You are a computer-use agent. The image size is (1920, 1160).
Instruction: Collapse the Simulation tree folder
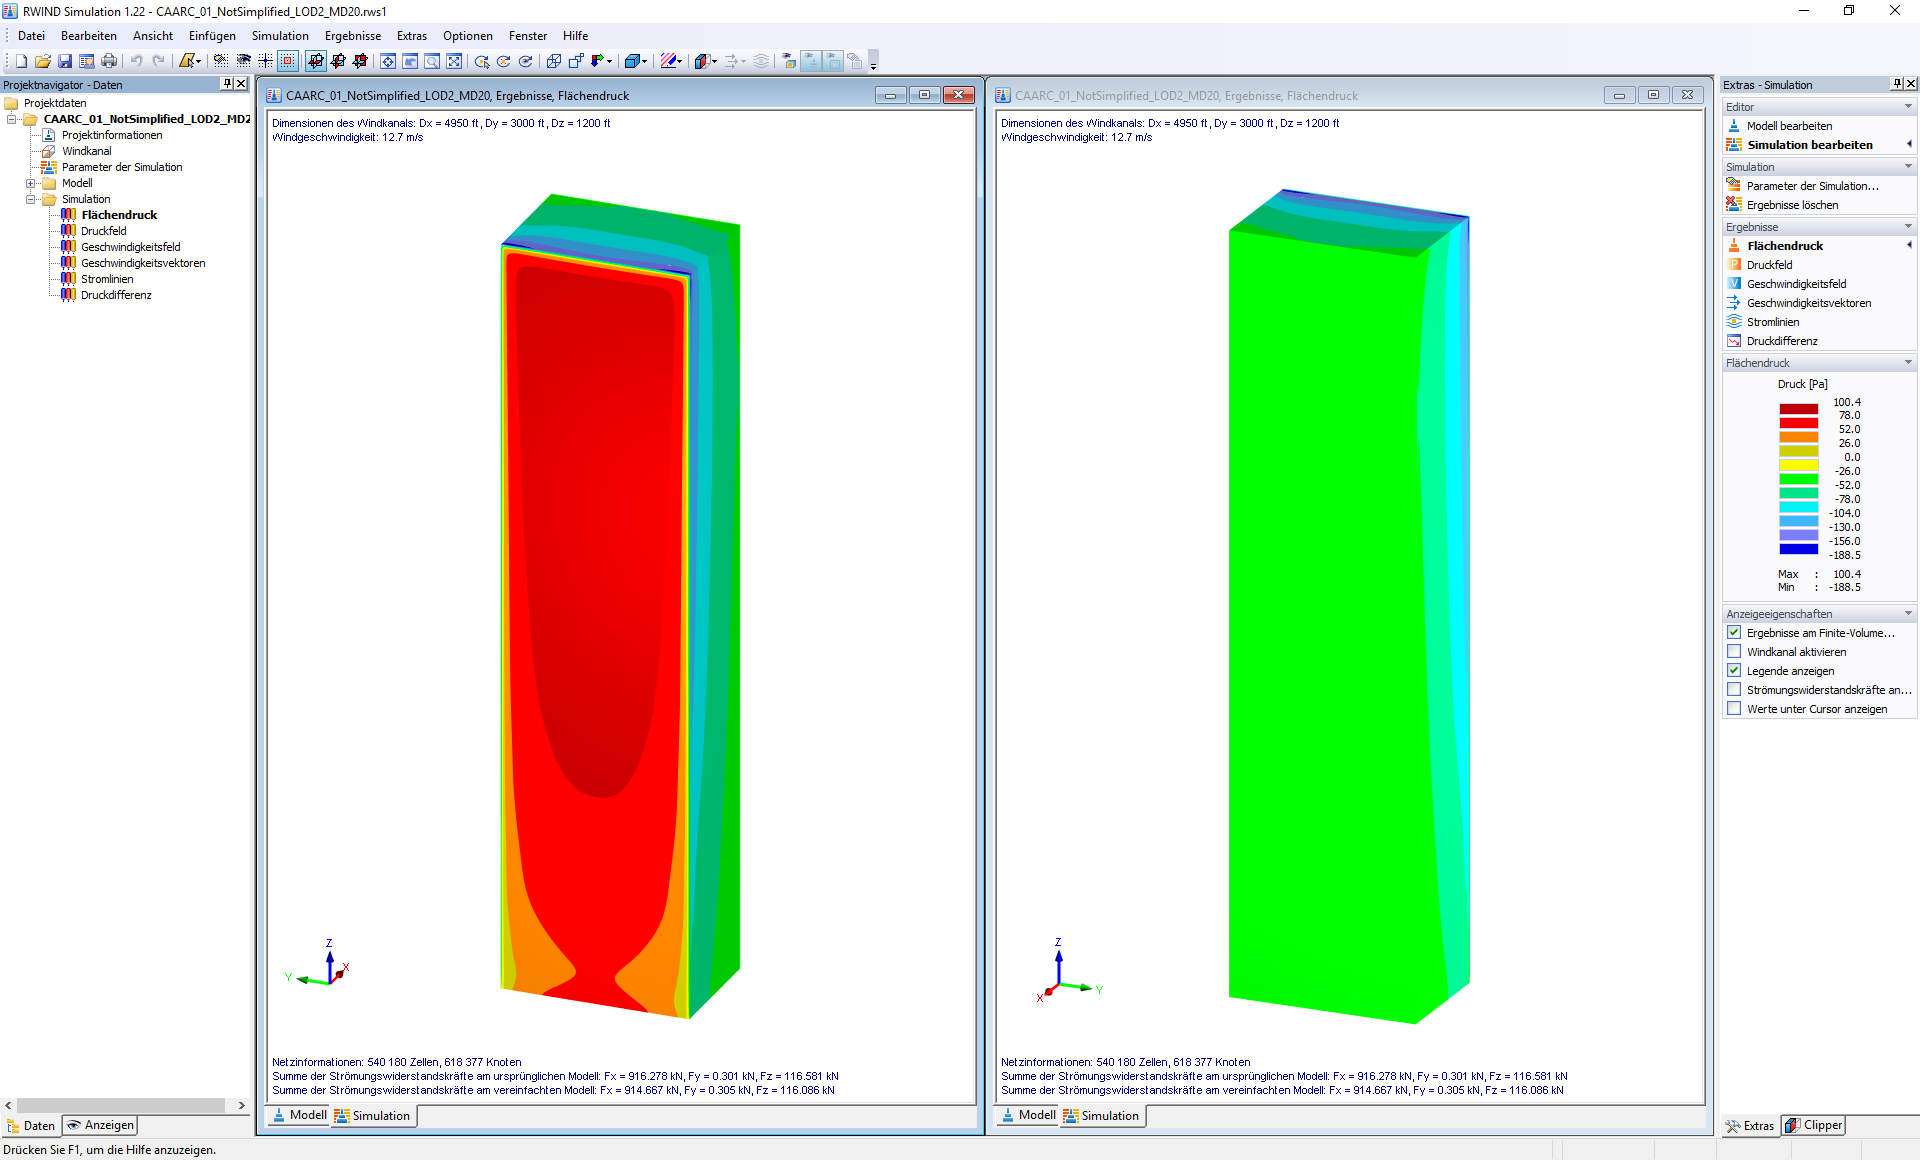30,199
